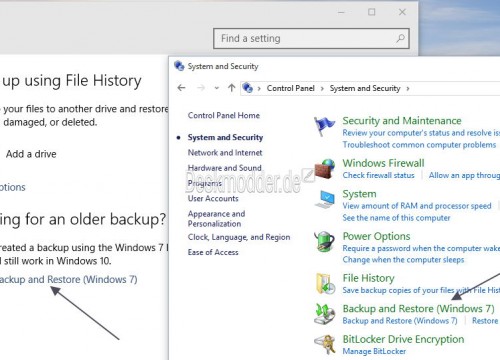Click the Backup and Restore drive icon

coord(325,314)
